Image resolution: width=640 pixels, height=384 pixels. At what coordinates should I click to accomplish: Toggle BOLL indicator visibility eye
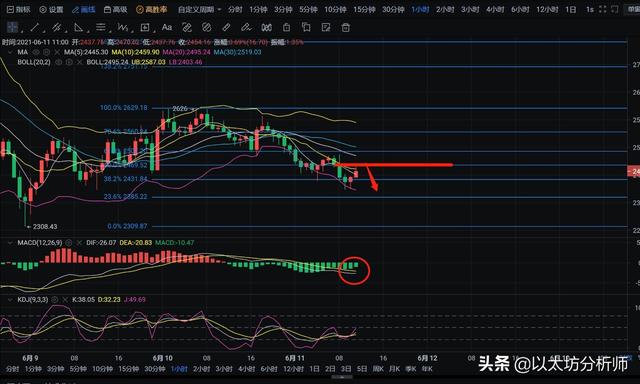(58, 62)
